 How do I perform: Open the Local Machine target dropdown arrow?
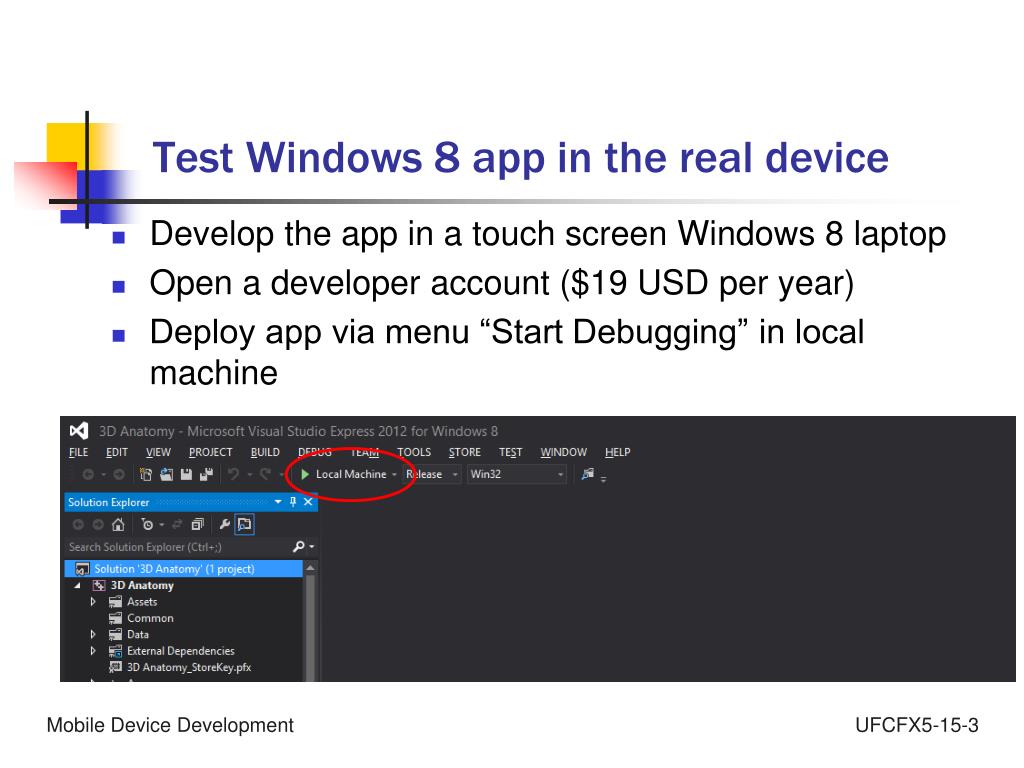pyautogui.click(x=394, y=475)
